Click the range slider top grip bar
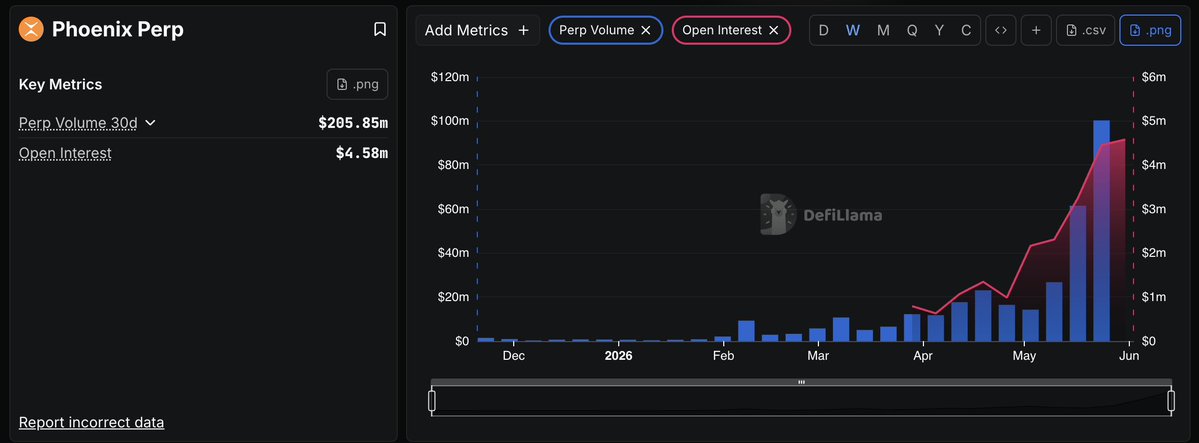 click(x=801, y=382)
